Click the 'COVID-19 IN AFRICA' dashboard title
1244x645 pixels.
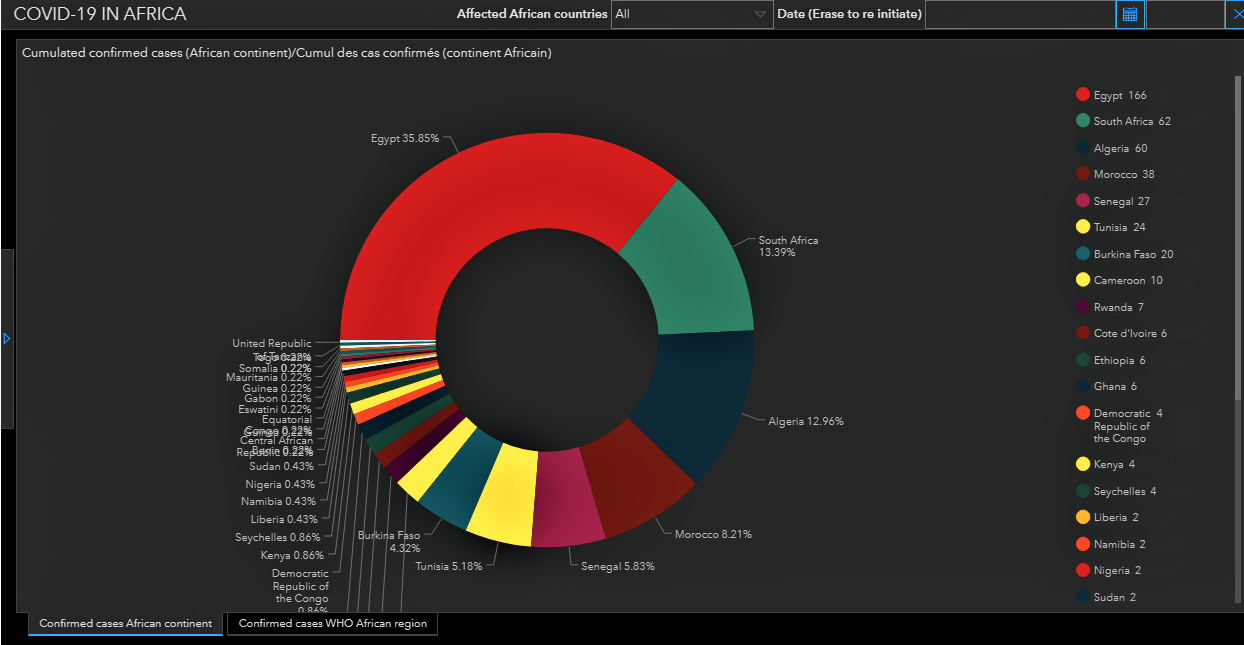click(x=100, y=15)
